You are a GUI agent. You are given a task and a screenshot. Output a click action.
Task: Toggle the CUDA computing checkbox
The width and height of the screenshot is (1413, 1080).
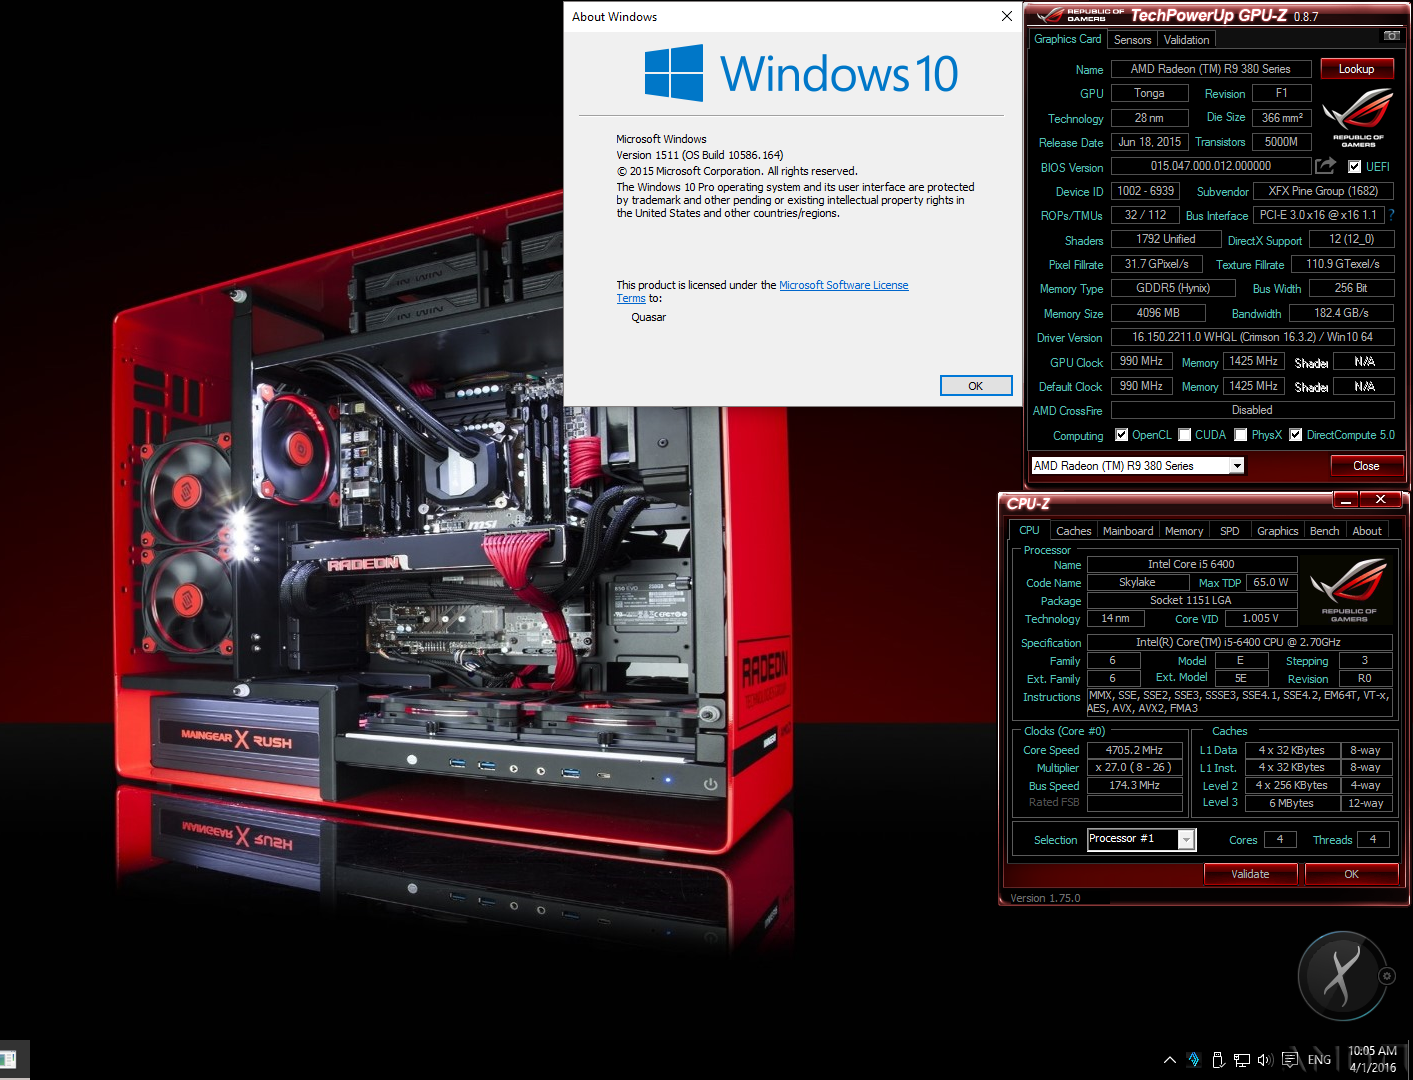click(1184, 435)
